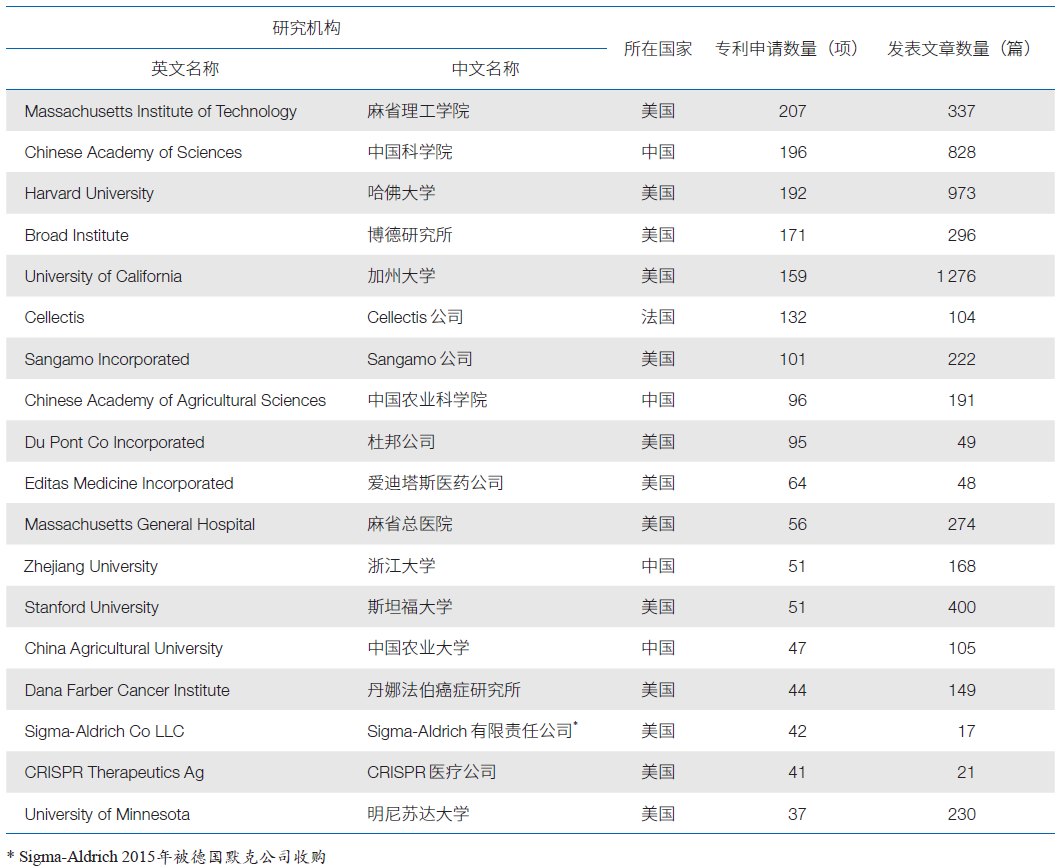Click Stanford University's article count 400

point(961,607)
